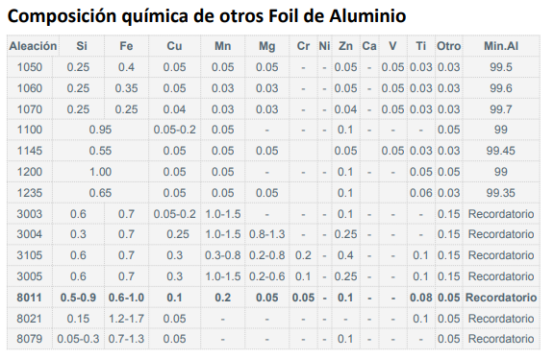This screenshot has height=360, width=554.
Task: Select the Otro column header
Action: (x=449, y=46)
